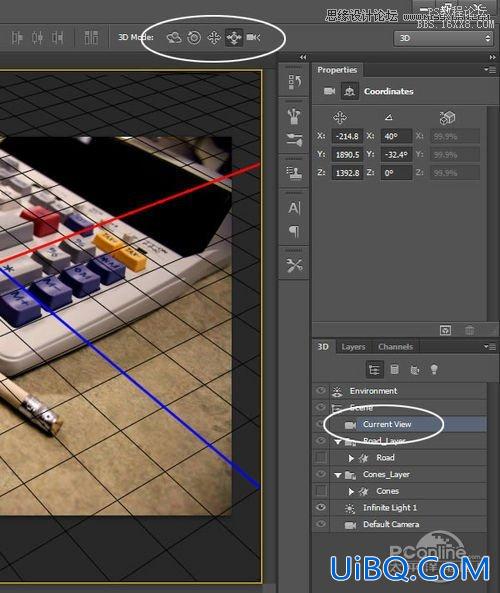The height and width of the screenshot is (593, 500).
Task: Select the Zoom 3D camera mode icon
Action: (x=253, y=37)
